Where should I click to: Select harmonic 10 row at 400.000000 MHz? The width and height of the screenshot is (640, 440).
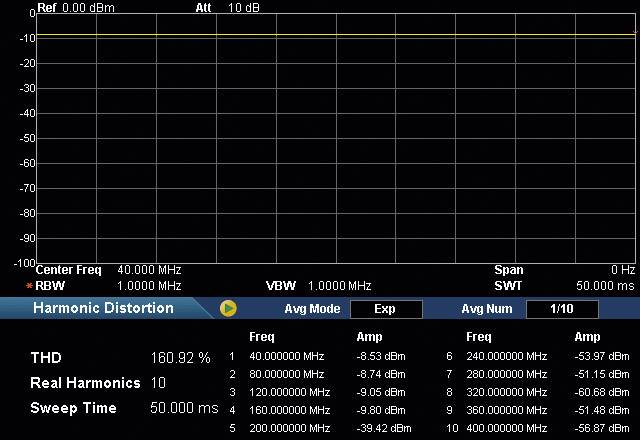point(506,428)
